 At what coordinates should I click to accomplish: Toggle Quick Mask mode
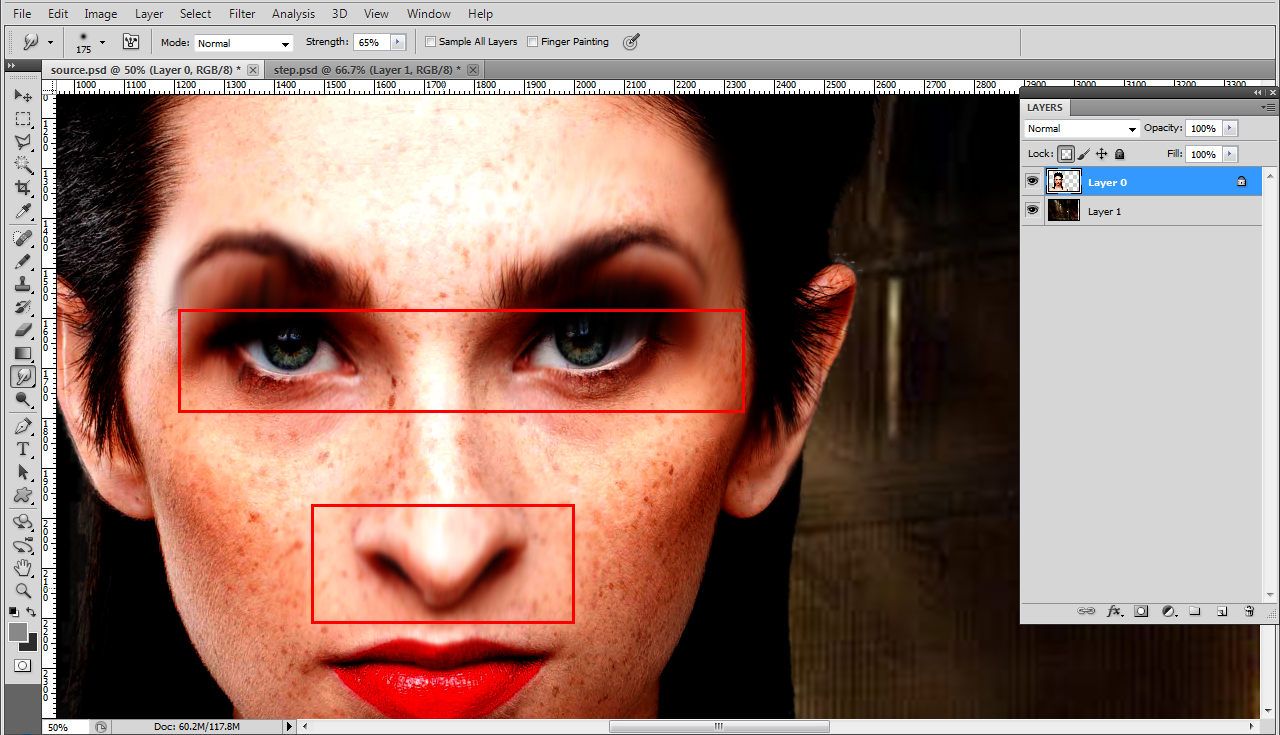click(x=22, y=666)
